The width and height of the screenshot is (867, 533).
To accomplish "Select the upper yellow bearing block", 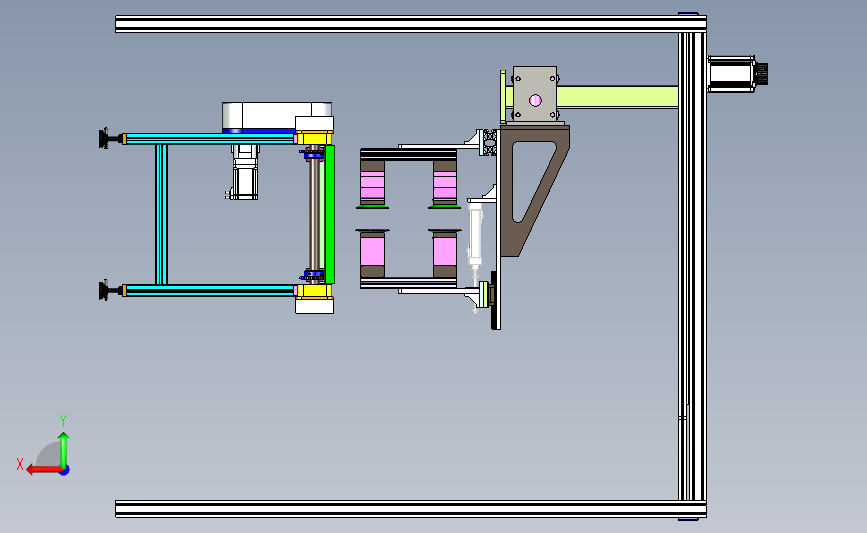I will 314,138.
